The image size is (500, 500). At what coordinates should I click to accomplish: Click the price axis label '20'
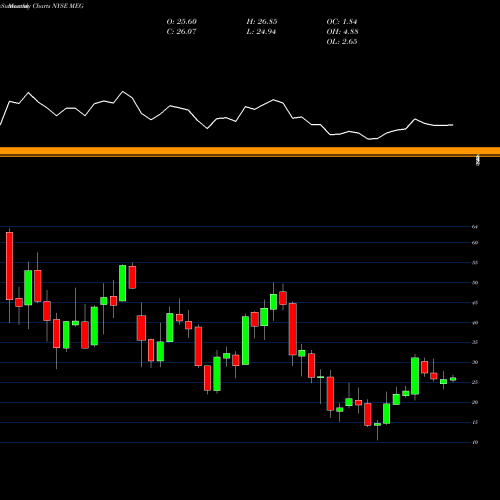[x=475, y=403]
